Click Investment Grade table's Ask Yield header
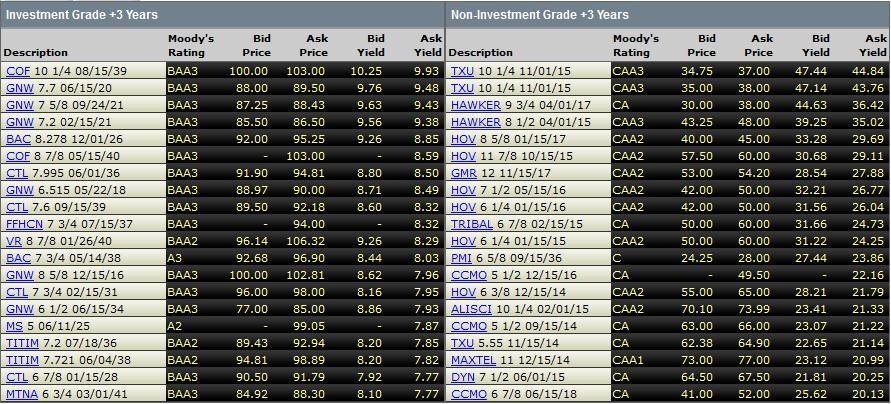Viewport: 891px width, 404px height. (430, 45)
